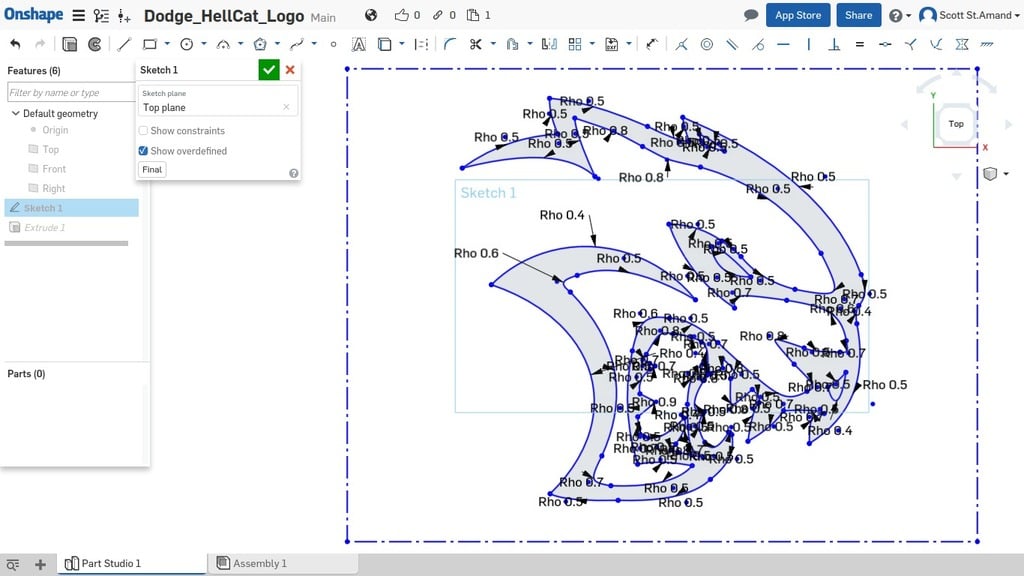Open the rectangle tool dropdown arrow
This screenshot has width=1024, height=576.
167,44
